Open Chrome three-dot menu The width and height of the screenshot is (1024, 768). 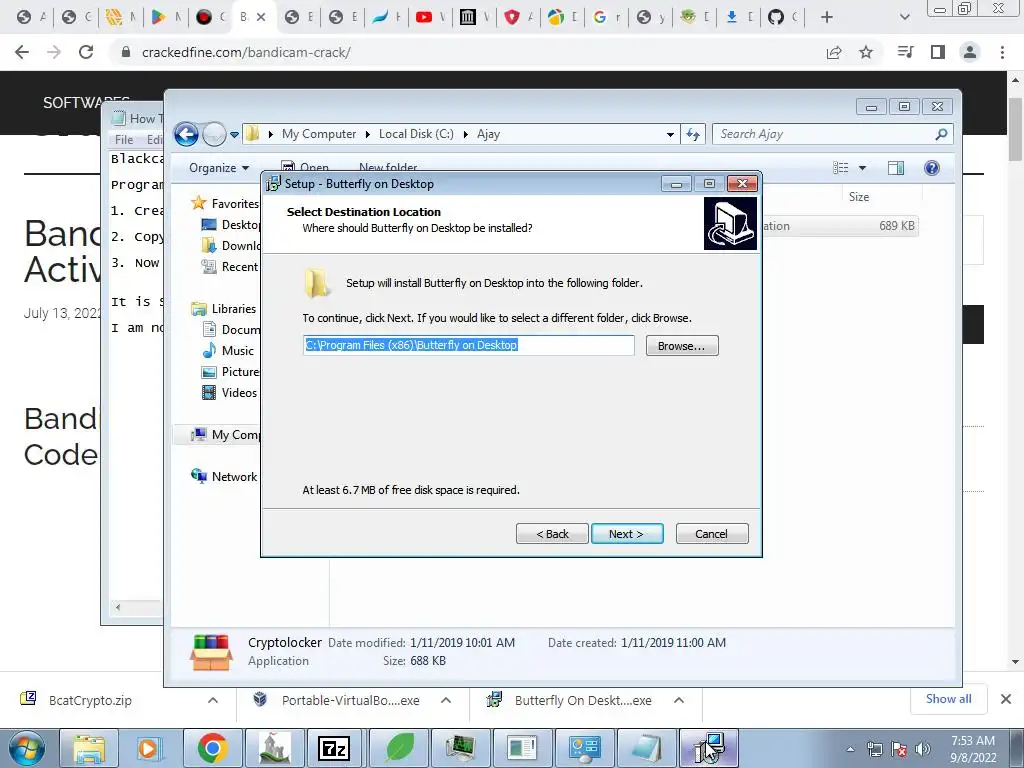(x=1002, y=52)
